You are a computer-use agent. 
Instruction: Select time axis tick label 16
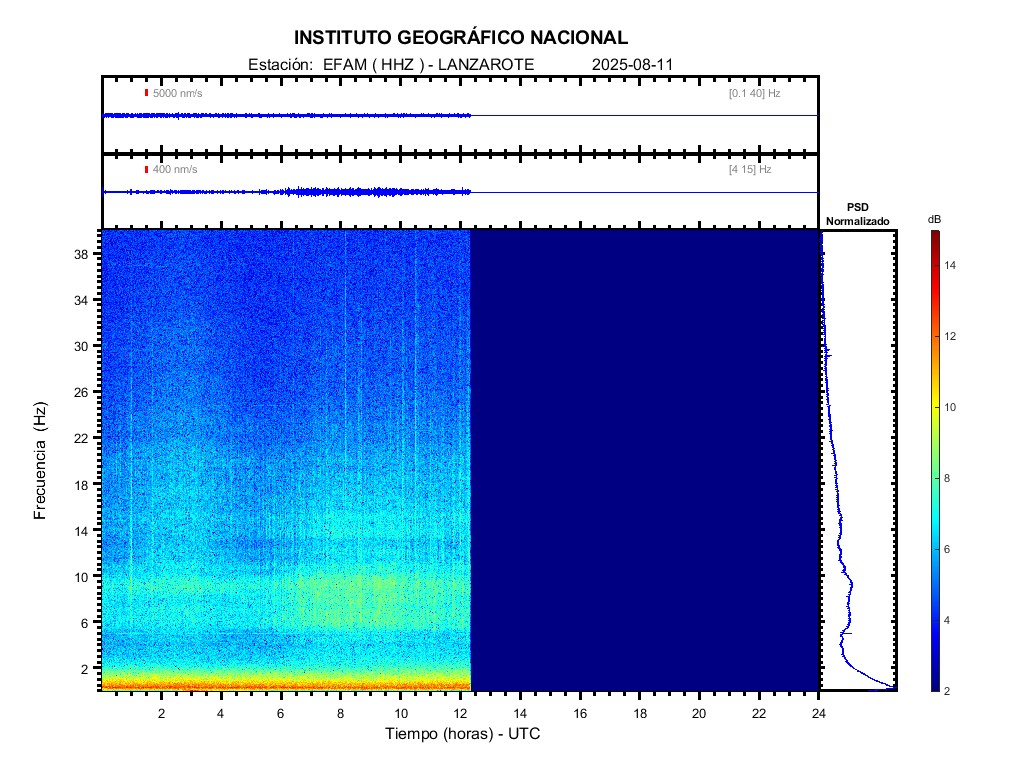point(580,714)
